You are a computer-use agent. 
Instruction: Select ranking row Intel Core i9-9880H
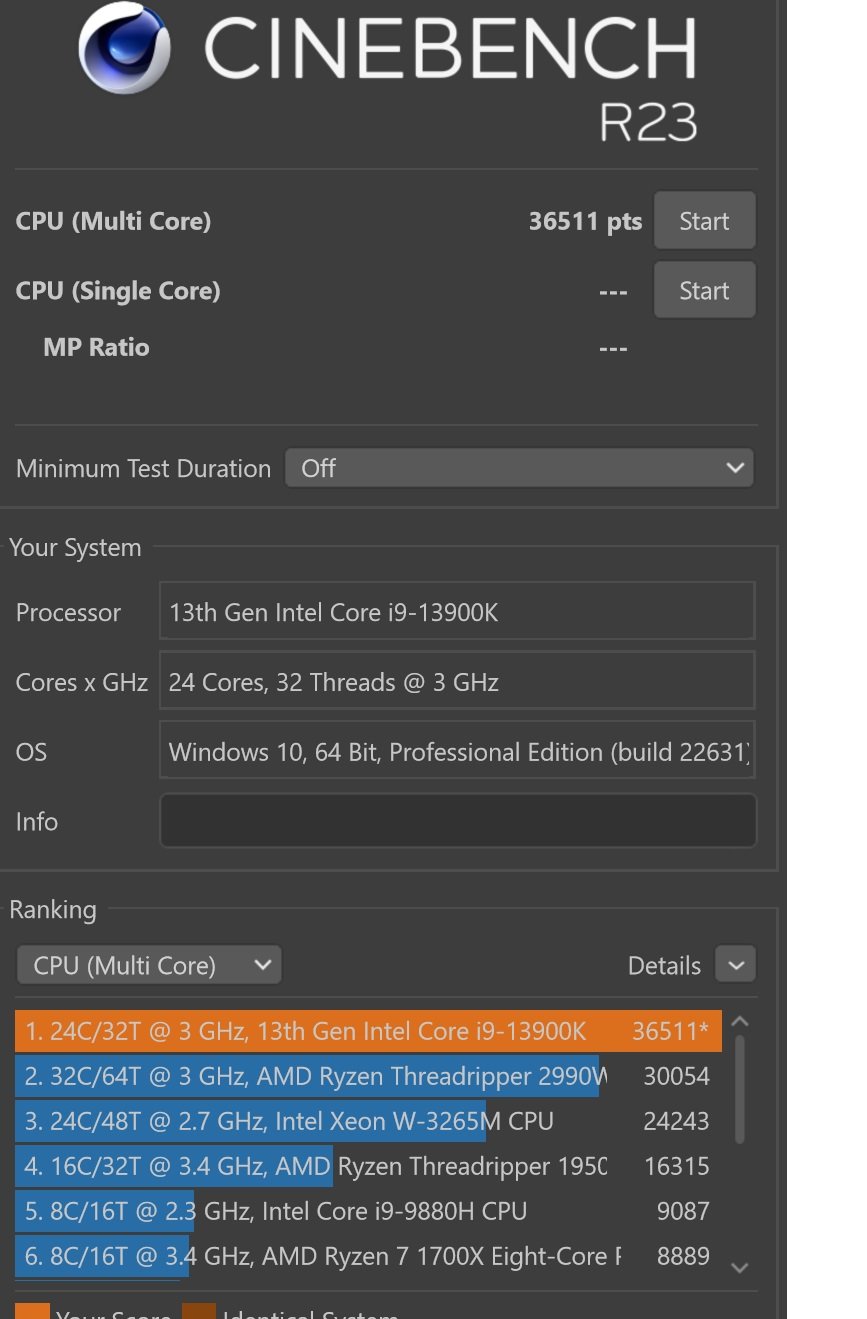click(x=368, y=1211)
